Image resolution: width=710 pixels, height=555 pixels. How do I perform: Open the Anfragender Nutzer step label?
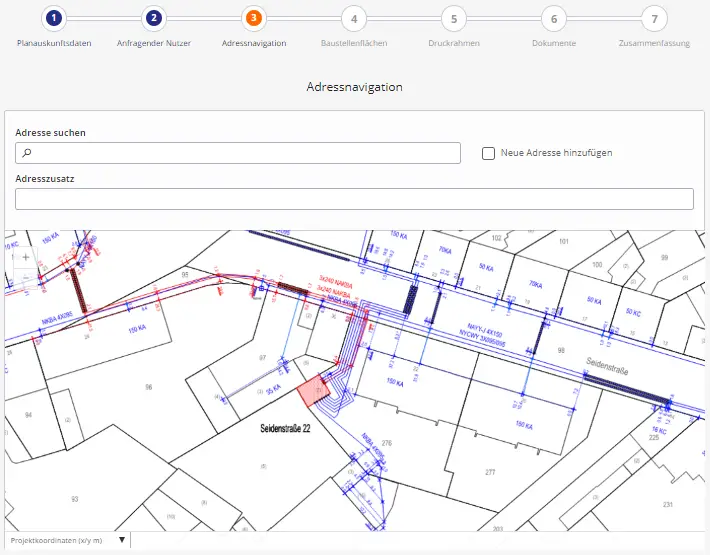[x=154, y=43]
